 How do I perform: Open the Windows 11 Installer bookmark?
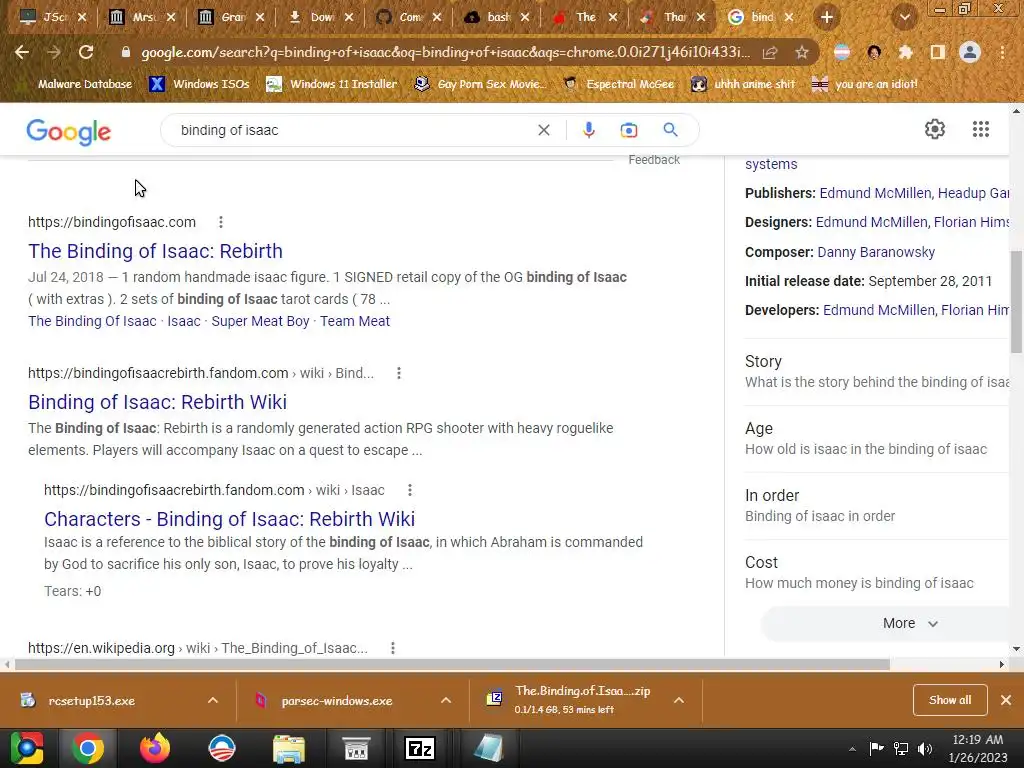(332, 84)
